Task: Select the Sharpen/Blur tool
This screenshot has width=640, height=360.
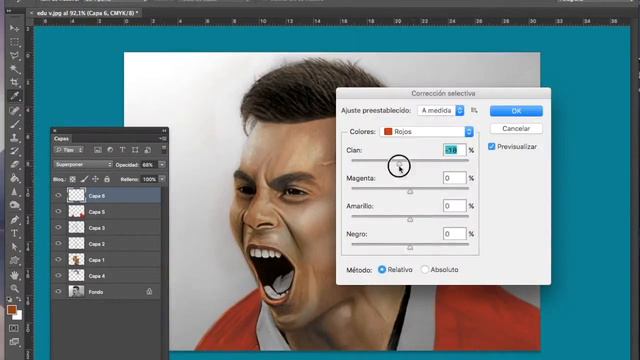Action: [x=14, y=192]
